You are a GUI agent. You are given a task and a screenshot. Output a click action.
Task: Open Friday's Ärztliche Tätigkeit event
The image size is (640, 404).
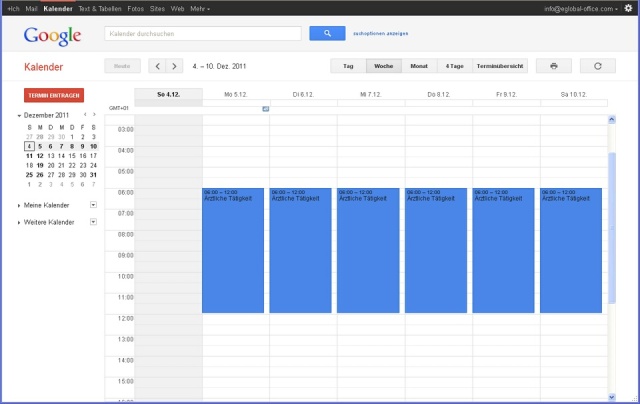503,251
